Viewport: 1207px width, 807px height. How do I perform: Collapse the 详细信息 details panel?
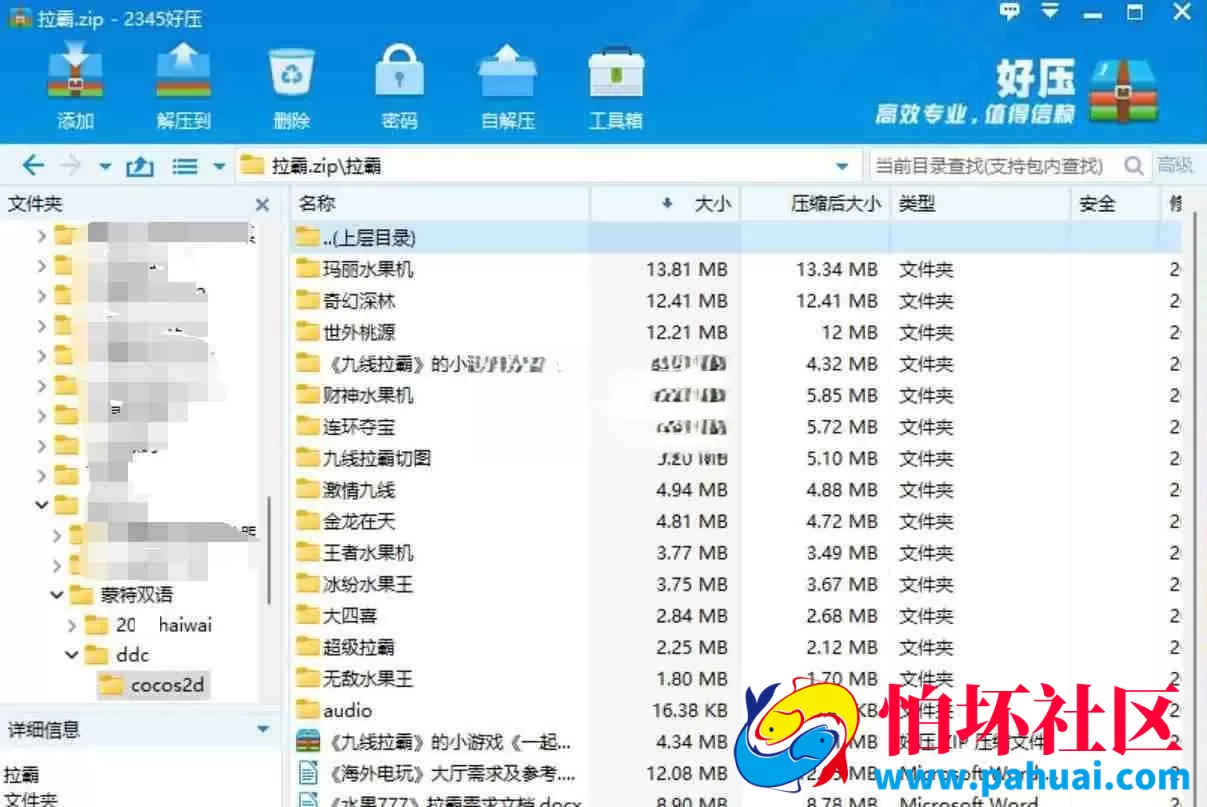(x=263, y=730)
